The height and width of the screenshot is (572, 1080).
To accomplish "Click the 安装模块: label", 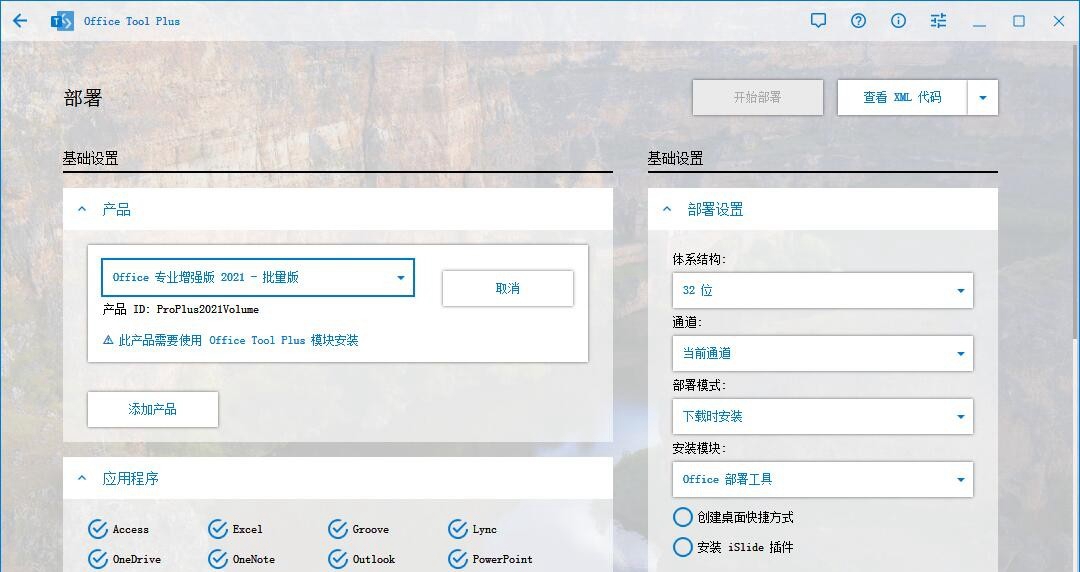I will [x=699, y=449].
